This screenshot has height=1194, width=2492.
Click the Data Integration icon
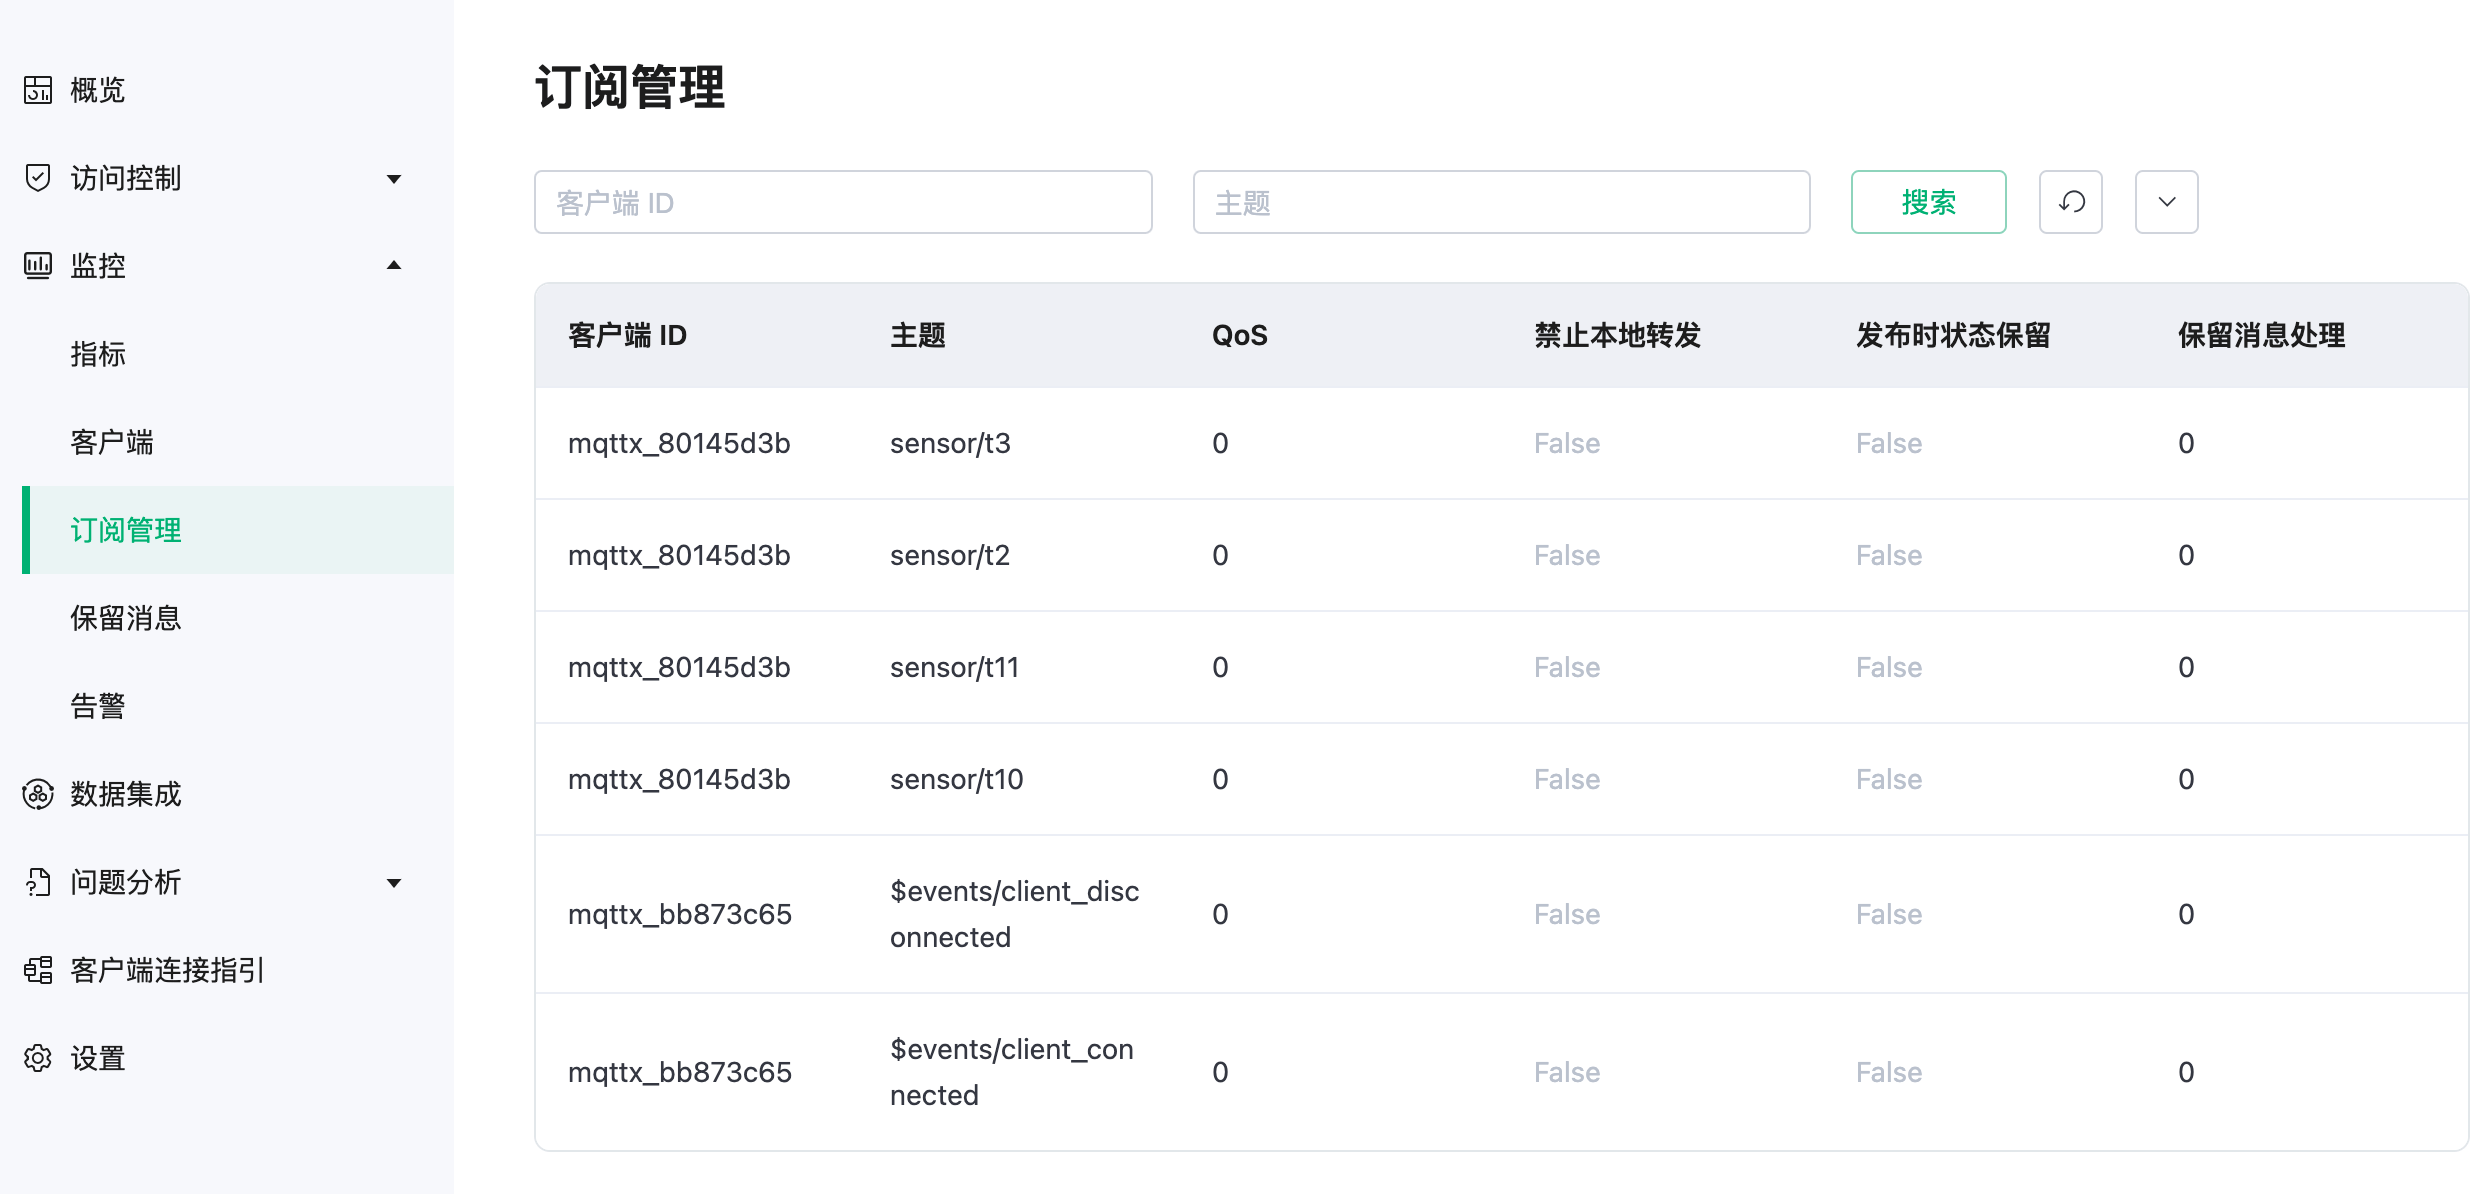click(38, 794)
